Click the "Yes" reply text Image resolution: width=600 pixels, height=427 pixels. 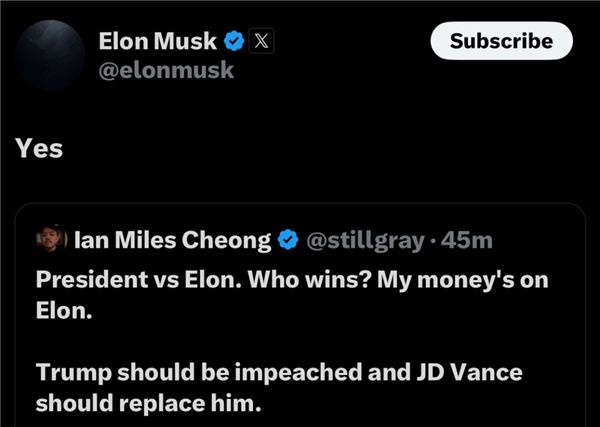(x=39, y=149)
